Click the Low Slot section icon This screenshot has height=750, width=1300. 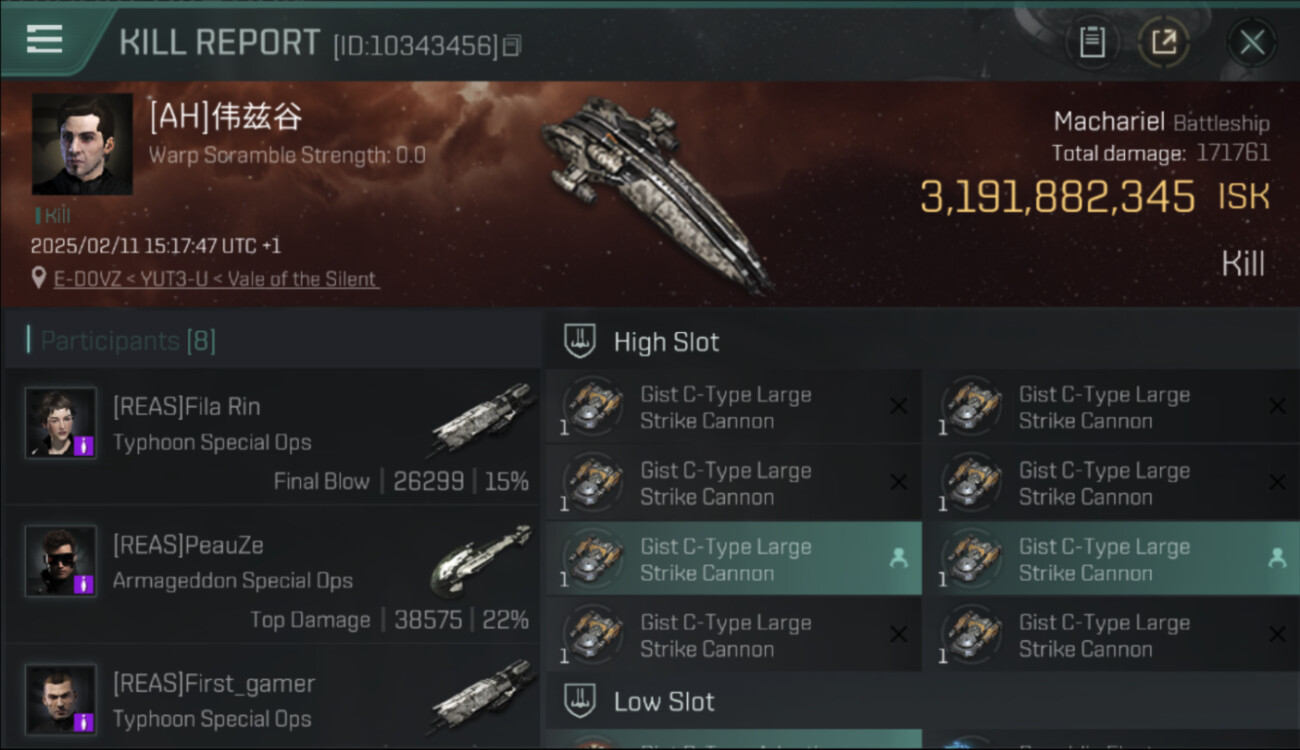580,701
